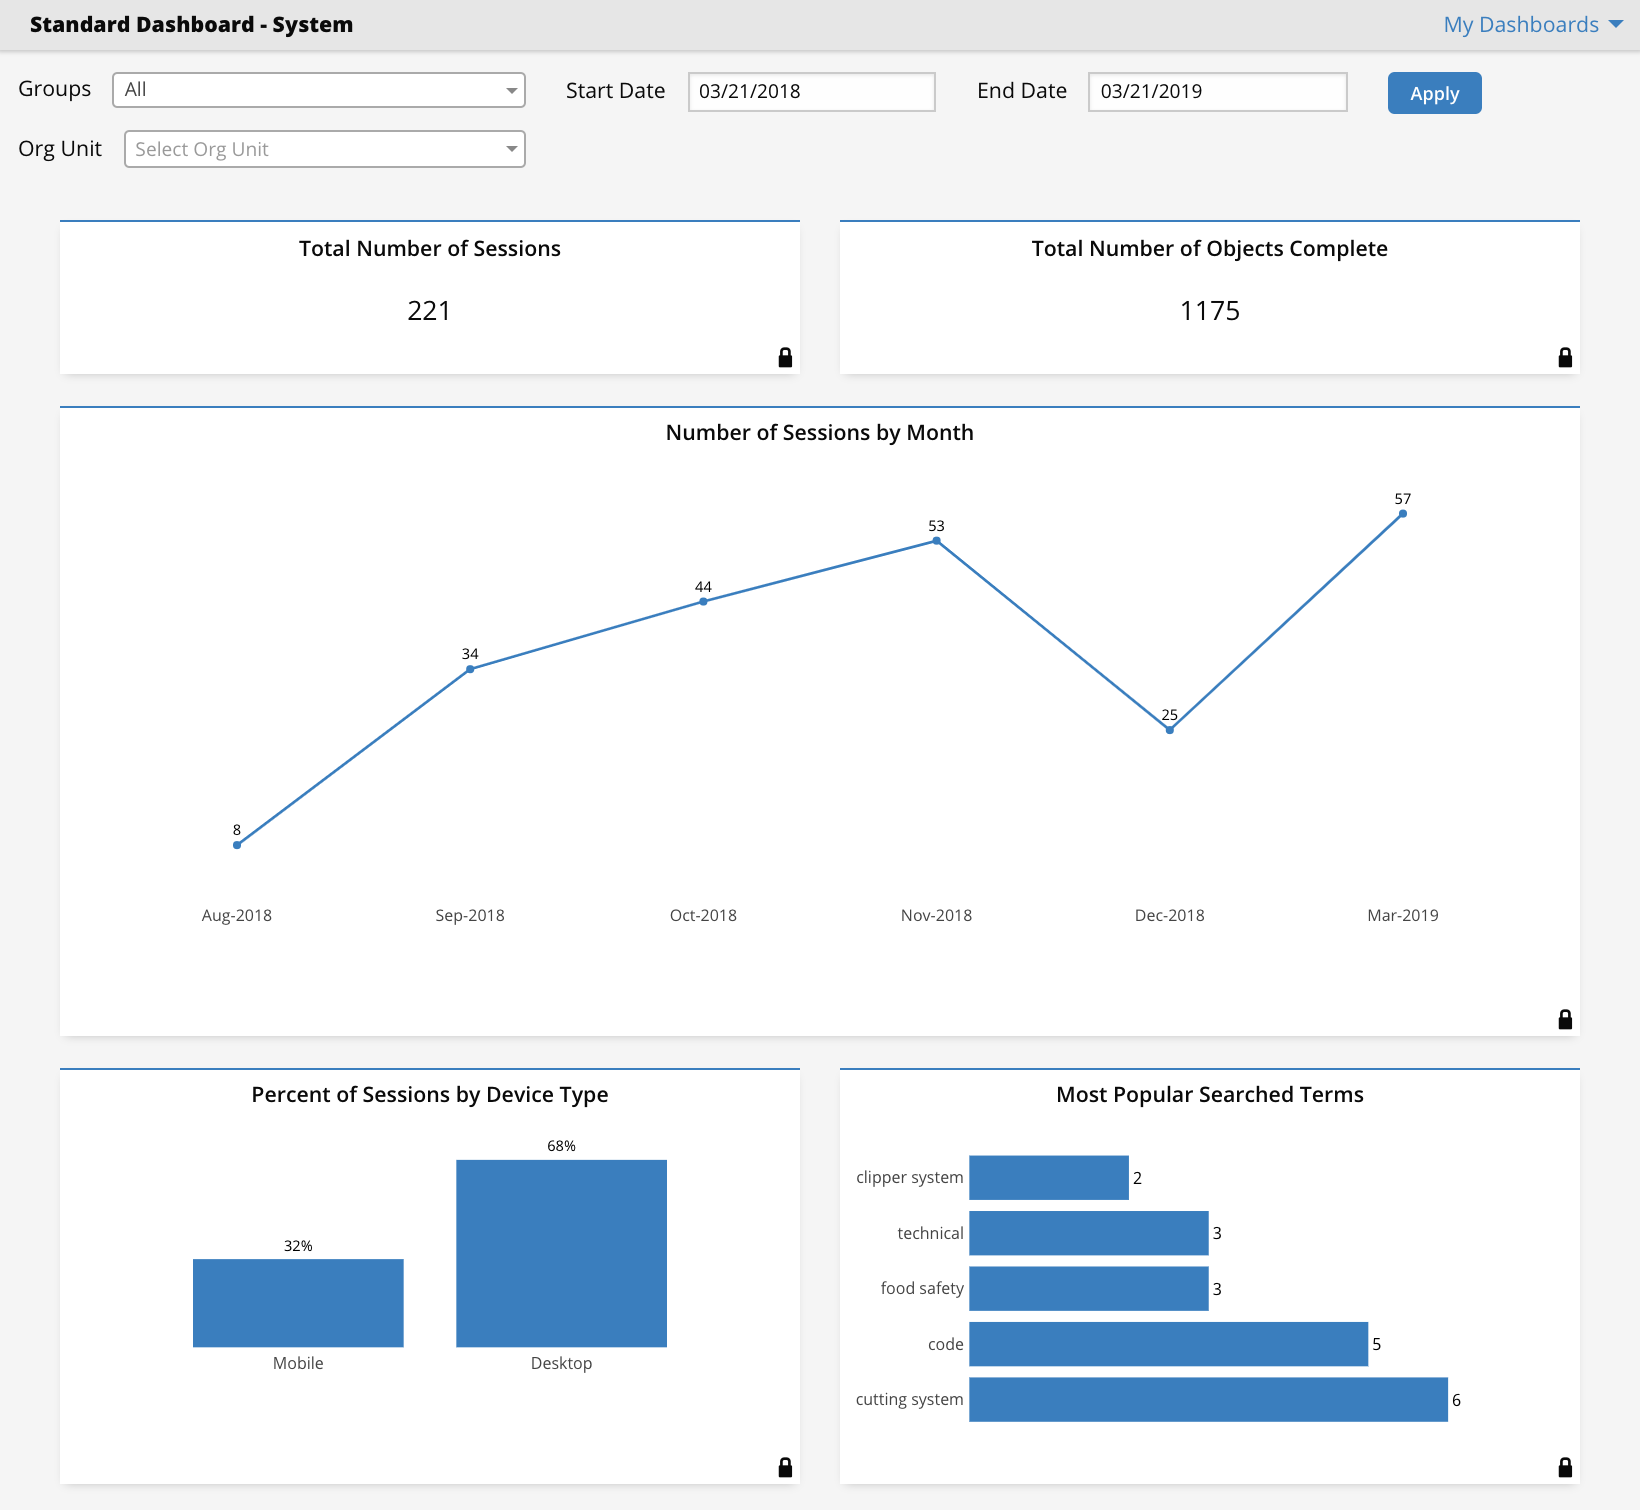This screenshot has height=1510, width=1640.
Task: Select the Nov-2018 data point valued 53
Action: click(x=936, y=541)
